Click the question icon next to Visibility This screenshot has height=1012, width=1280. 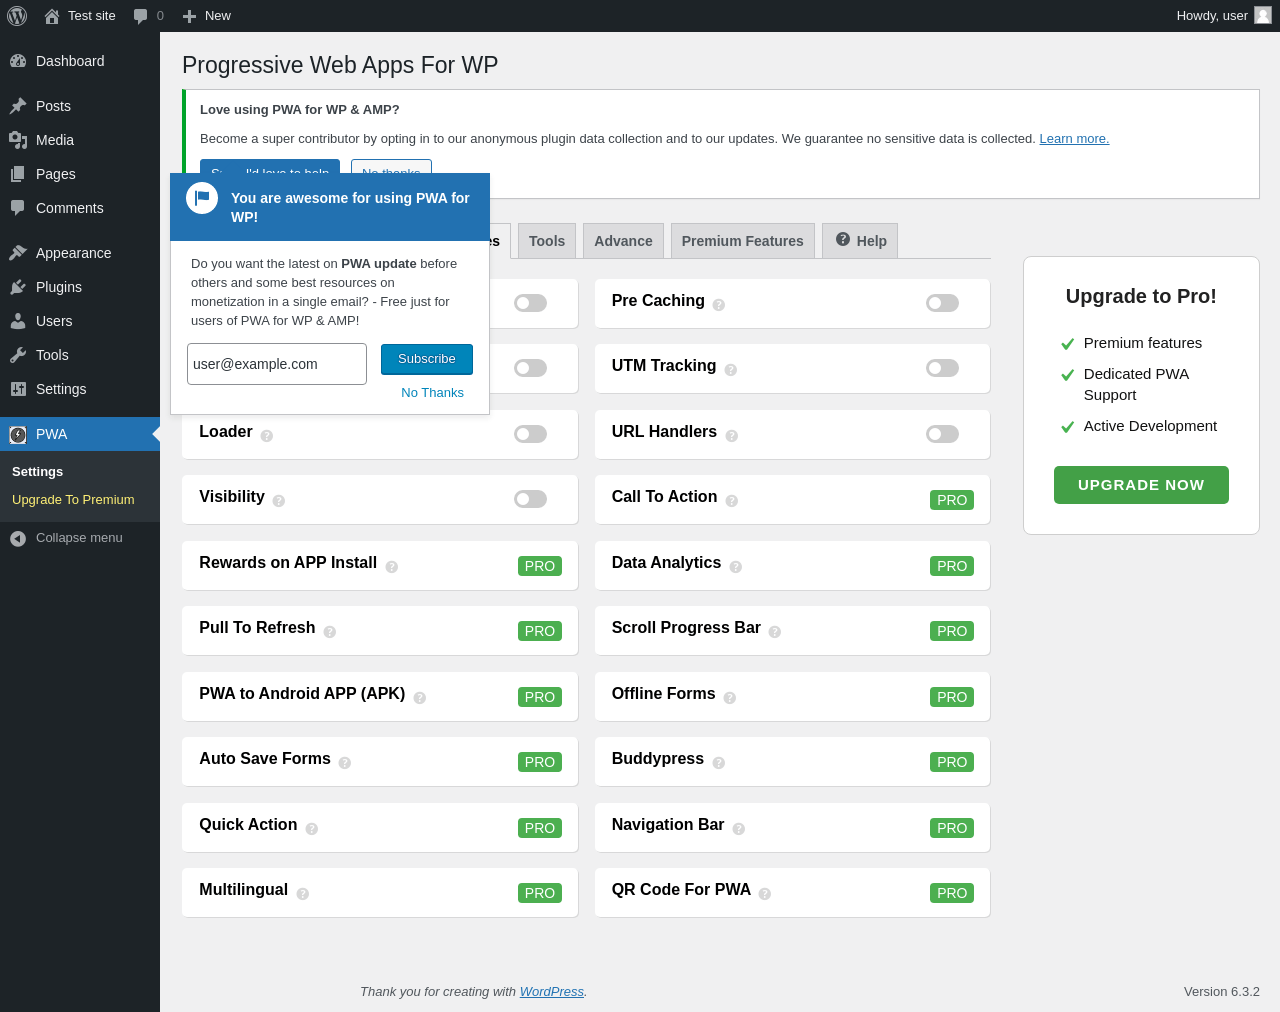(279, 500)
